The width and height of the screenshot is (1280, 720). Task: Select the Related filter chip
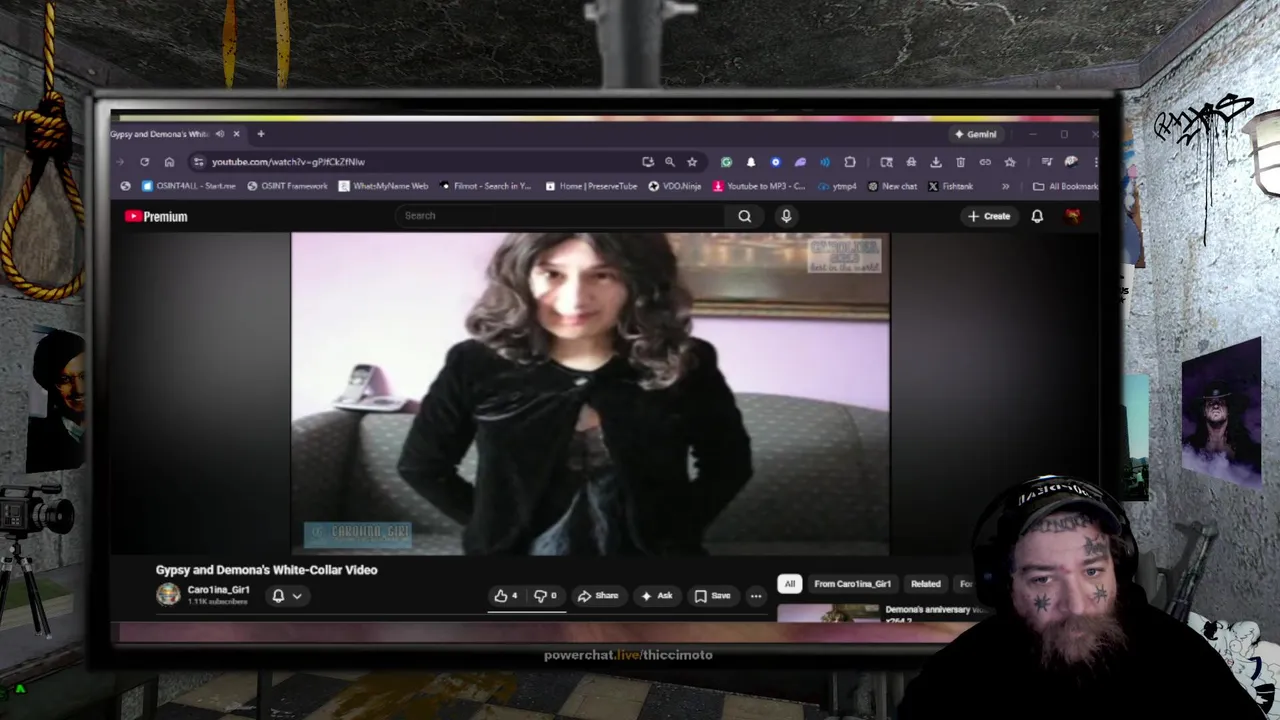(925, 584)
